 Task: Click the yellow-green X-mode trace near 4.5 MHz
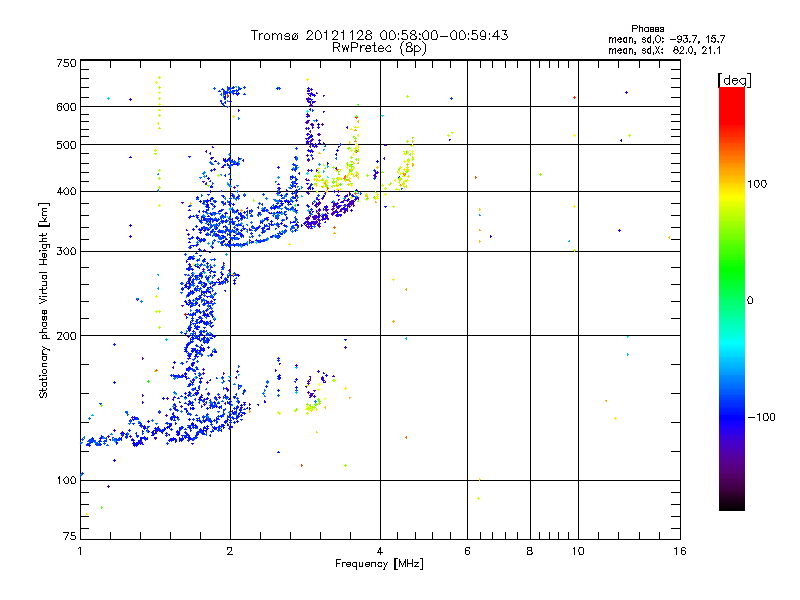tap(403, 171)
